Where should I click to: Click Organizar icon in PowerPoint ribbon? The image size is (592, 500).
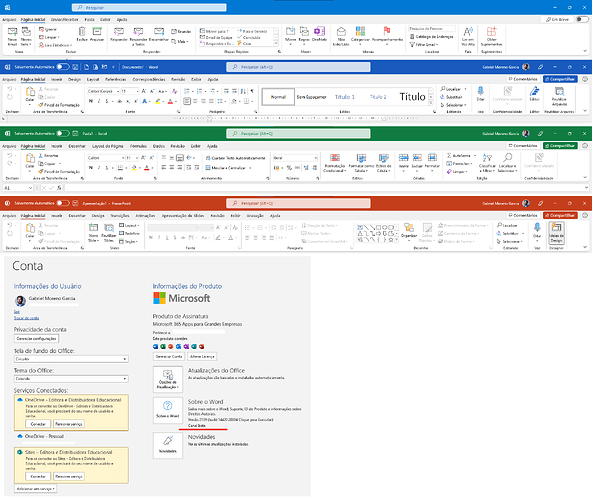(409, 228)
